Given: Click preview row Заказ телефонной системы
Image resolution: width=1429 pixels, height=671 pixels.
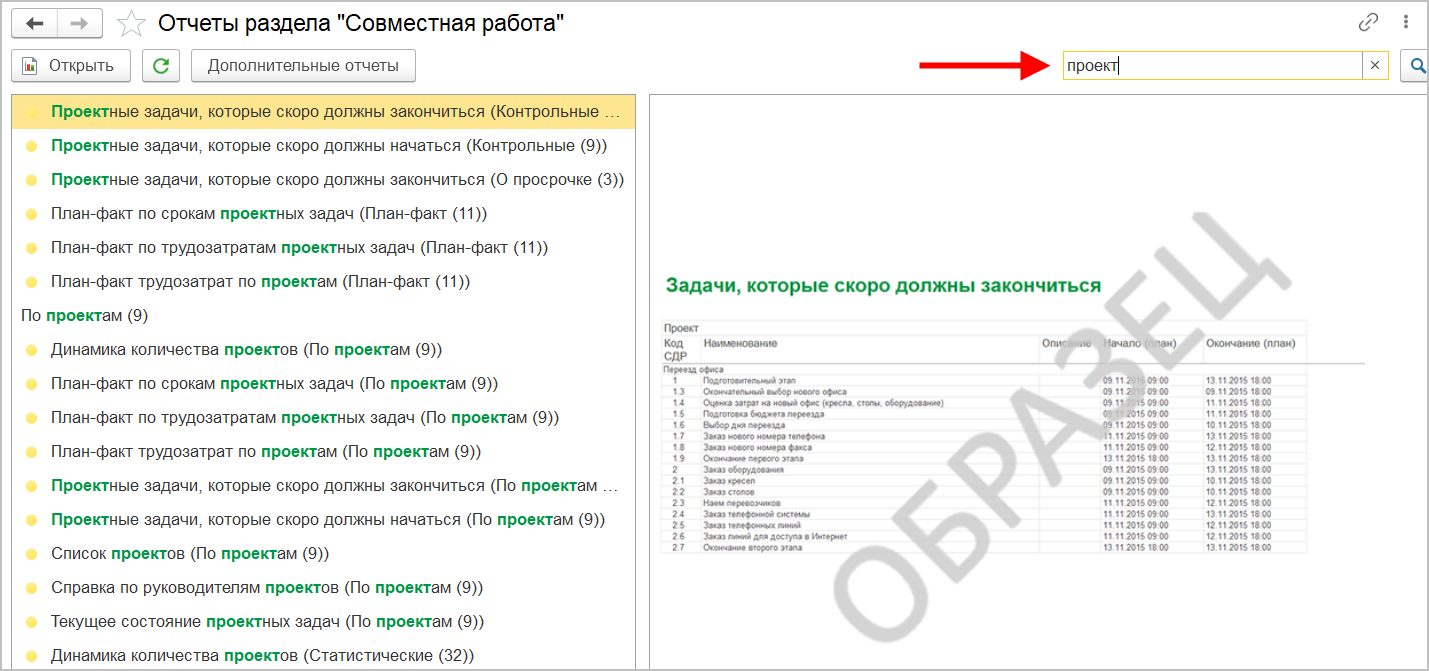Looking at the screenshot, I should click(x=985, y=514).
